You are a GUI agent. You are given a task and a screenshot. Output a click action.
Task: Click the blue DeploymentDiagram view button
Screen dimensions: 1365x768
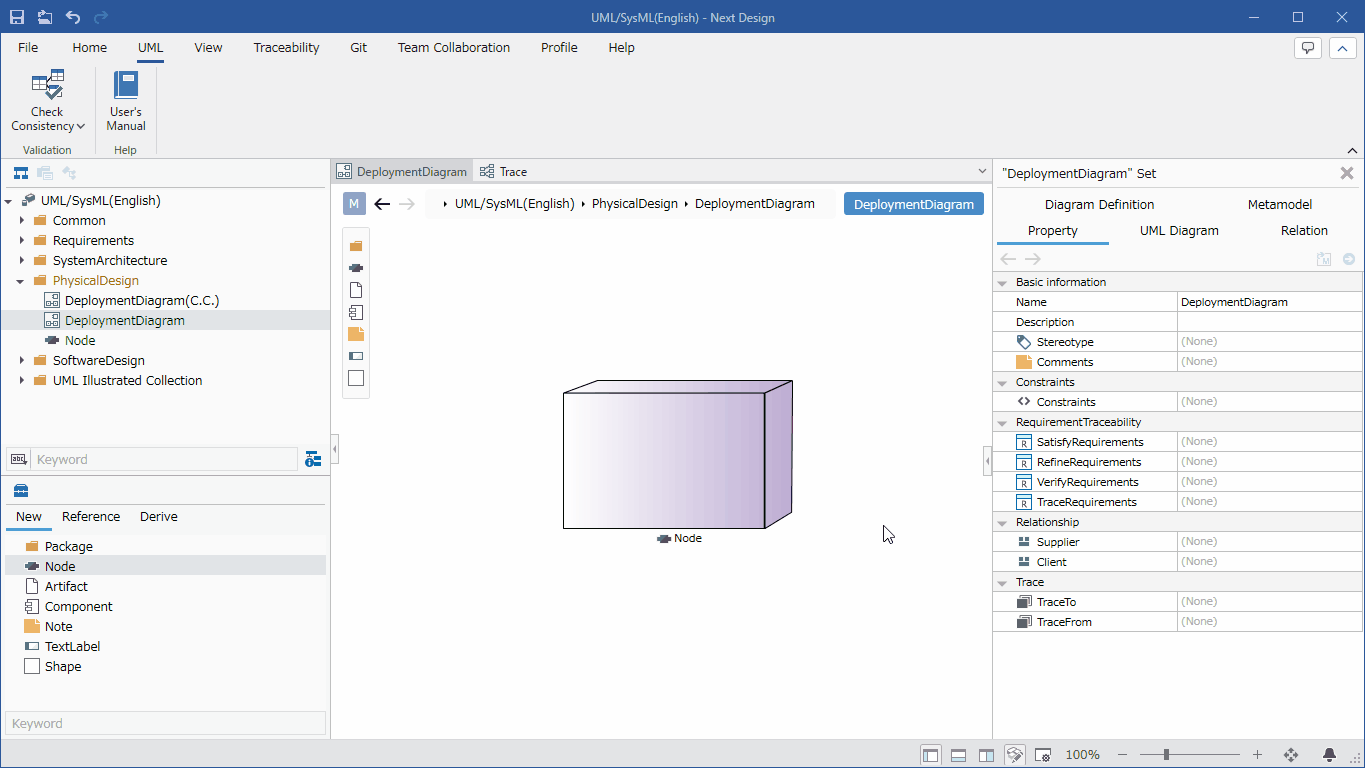point(914,204)
